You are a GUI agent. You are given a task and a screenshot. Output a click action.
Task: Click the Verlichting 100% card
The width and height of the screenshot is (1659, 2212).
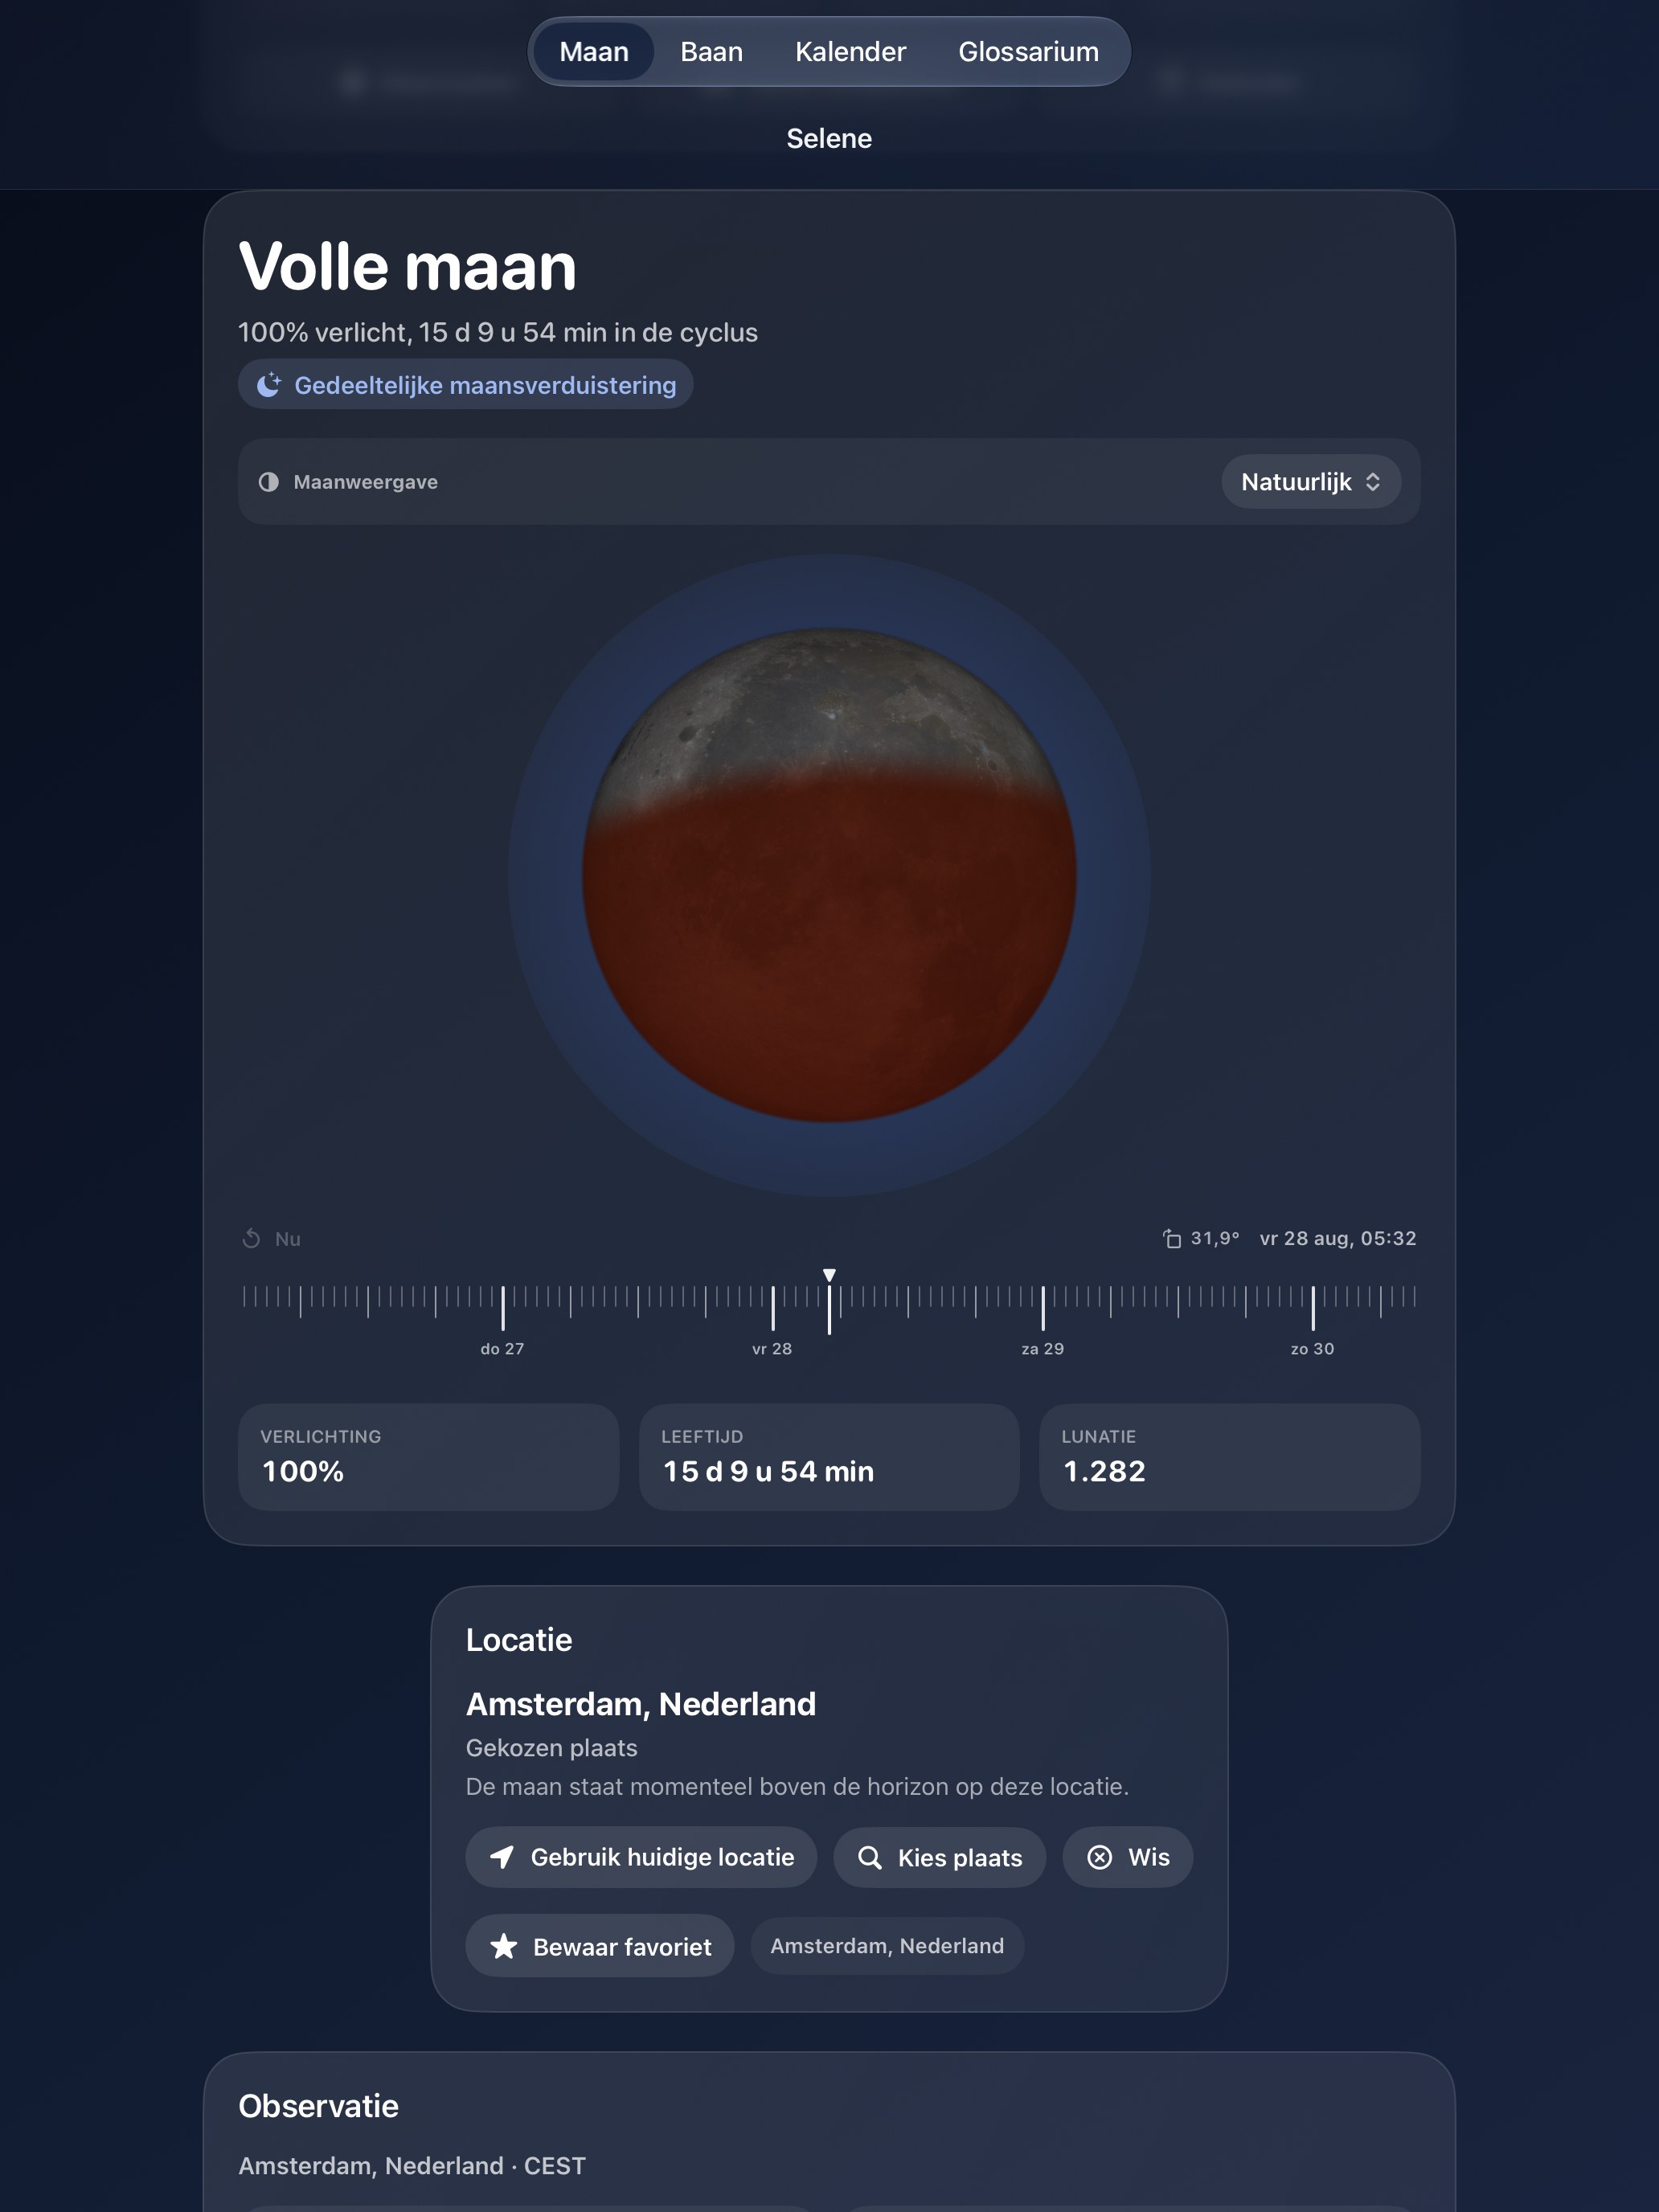(x=428, y=1457)
